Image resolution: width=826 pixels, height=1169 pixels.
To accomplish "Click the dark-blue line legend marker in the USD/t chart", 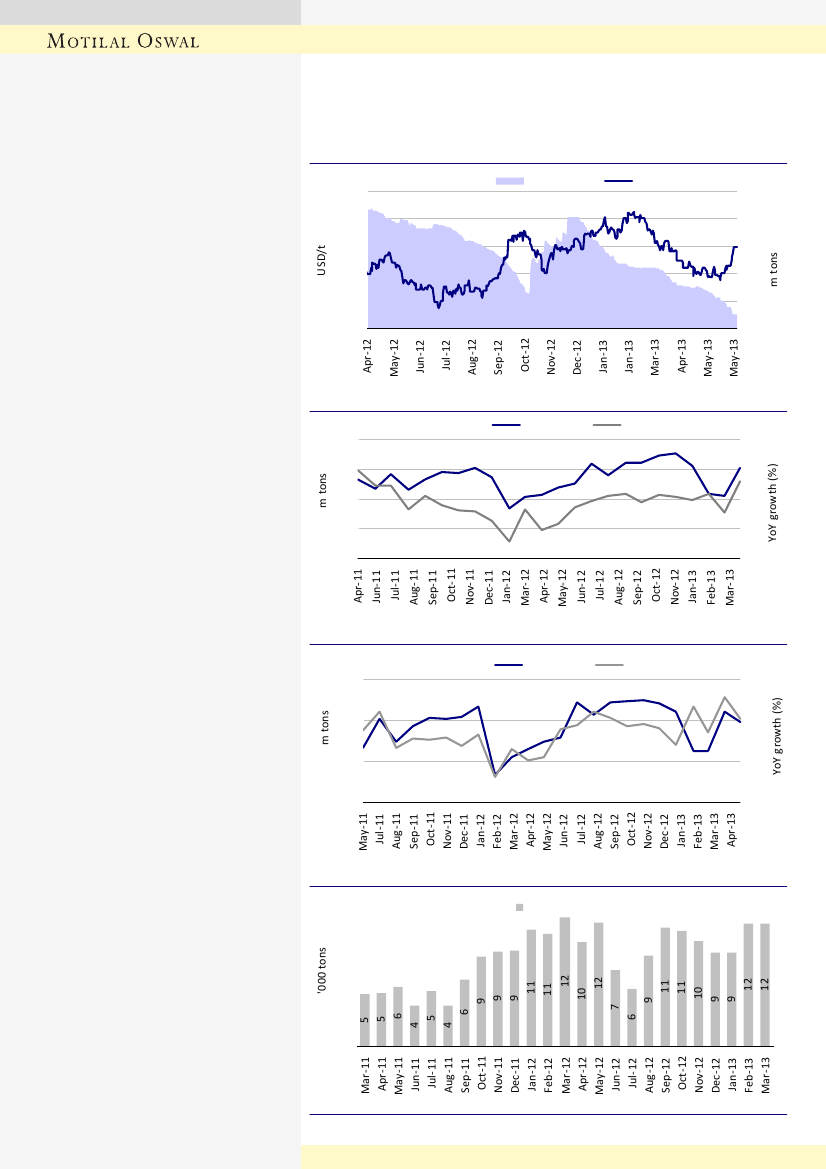I will pos(619,180).
